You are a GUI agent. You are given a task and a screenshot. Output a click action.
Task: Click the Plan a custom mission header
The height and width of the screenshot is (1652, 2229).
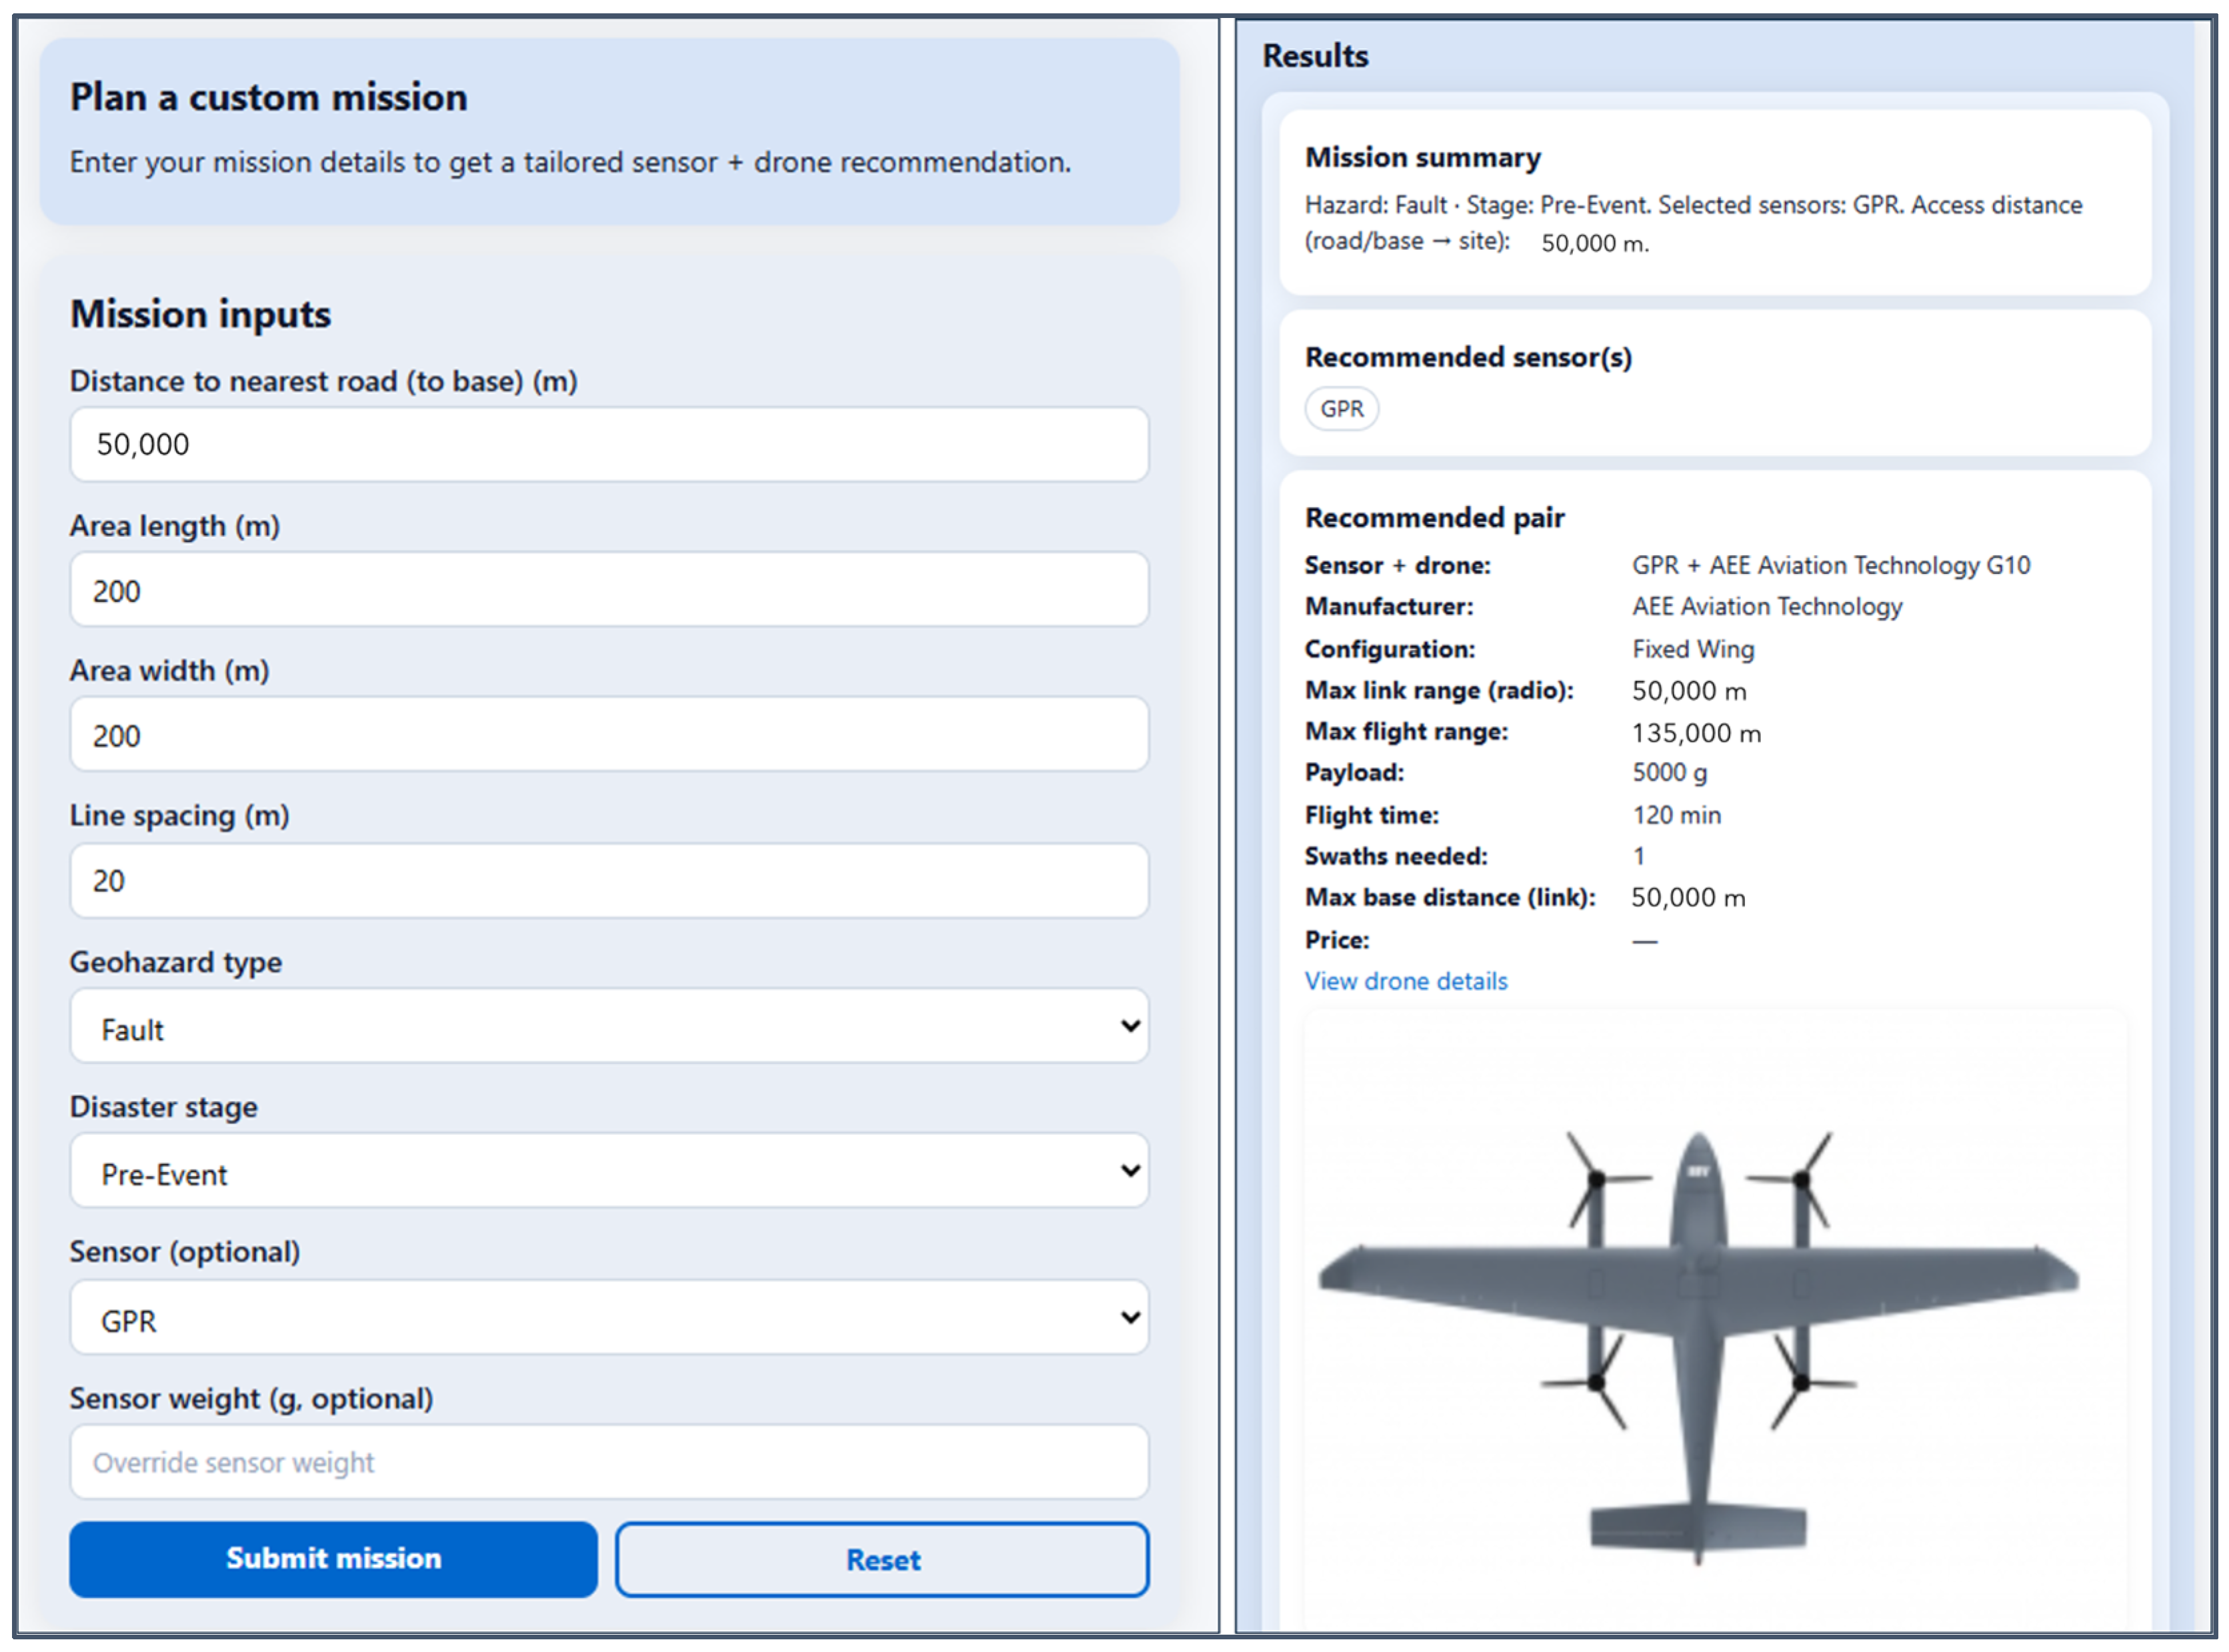[268, 98]
